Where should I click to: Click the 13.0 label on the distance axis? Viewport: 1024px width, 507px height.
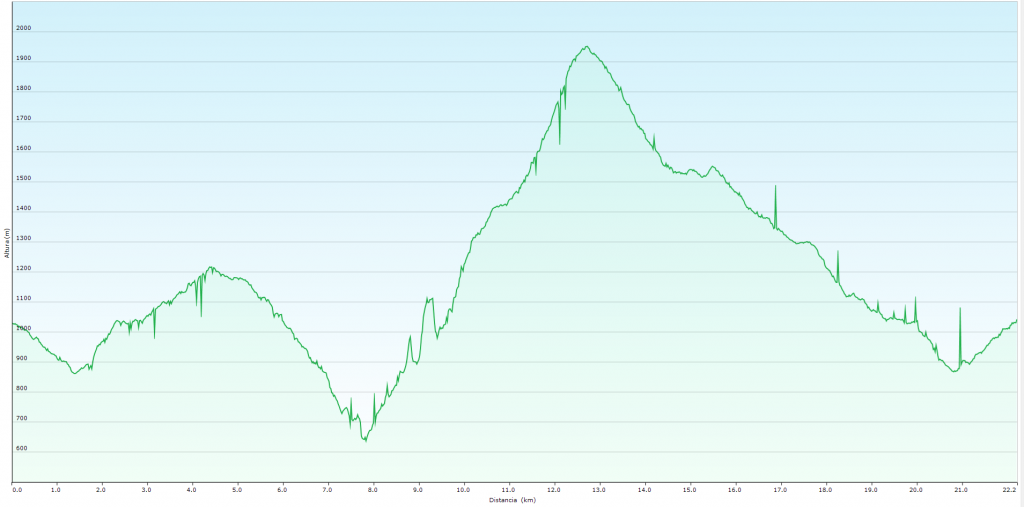pos(599,489)
